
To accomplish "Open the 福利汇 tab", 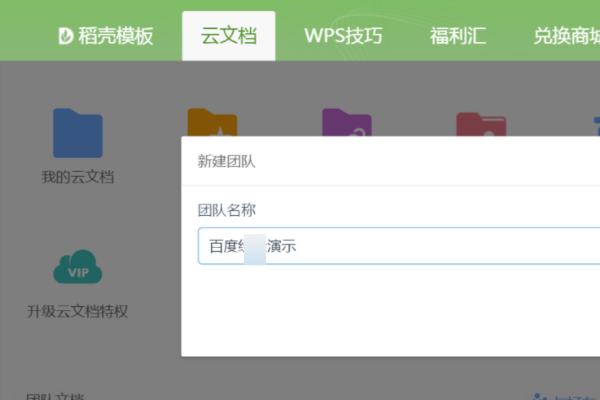I will (x=458, y=36).
